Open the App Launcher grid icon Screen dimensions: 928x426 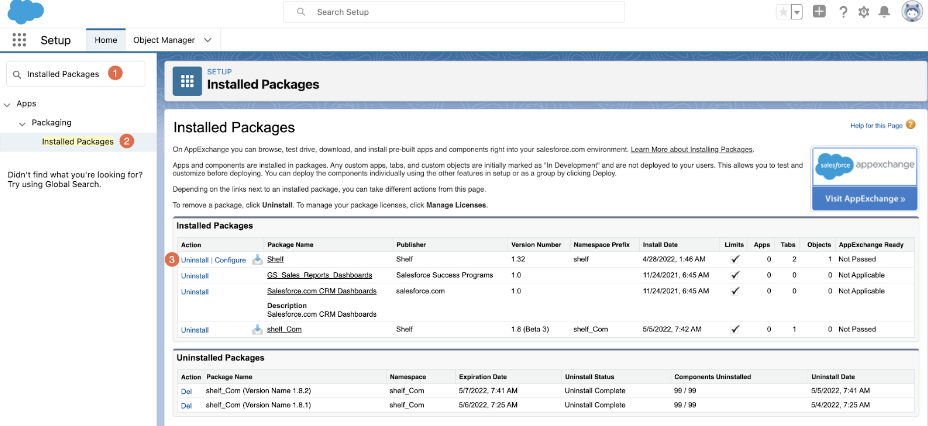point(20,40)
